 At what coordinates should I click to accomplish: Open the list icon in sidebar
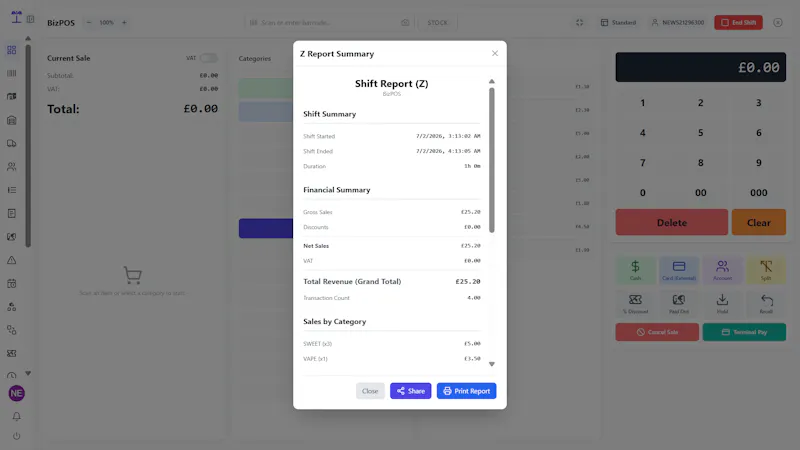pyautogui.click(x=12, y=190)
